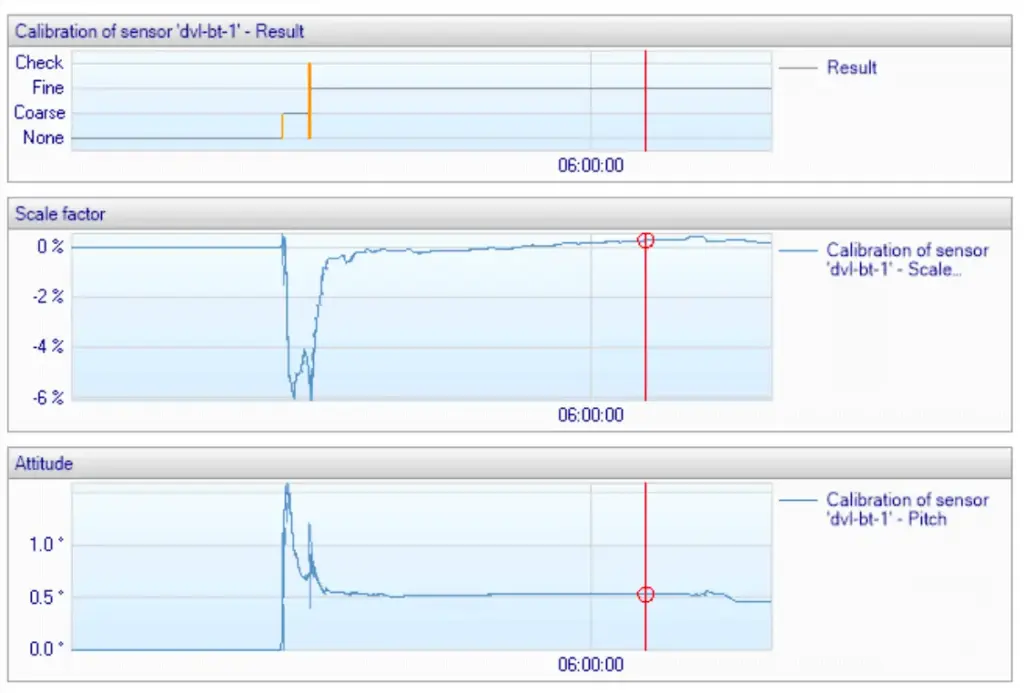
Task: Select the 'Scale factor' panel title bar
Action: (60, 214)
